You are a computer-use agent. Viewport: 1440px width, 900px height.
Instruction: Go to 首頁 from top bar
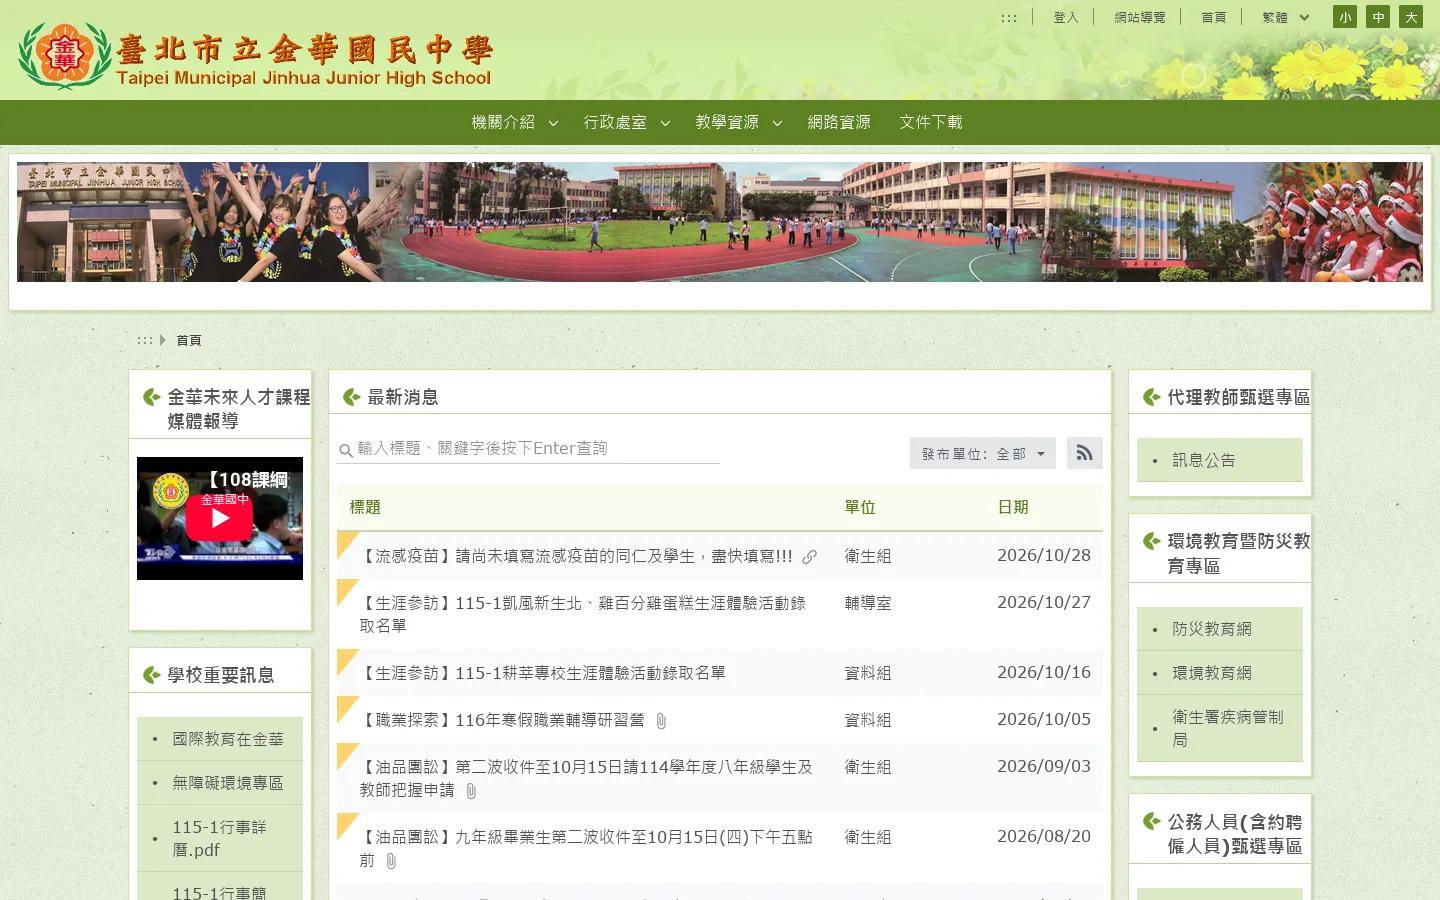[1214, 18]
